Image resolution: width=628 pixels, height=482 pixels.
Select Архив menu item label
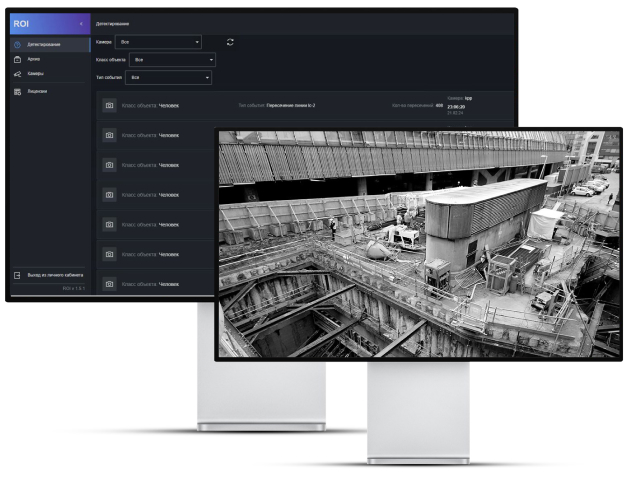(34, 59)
